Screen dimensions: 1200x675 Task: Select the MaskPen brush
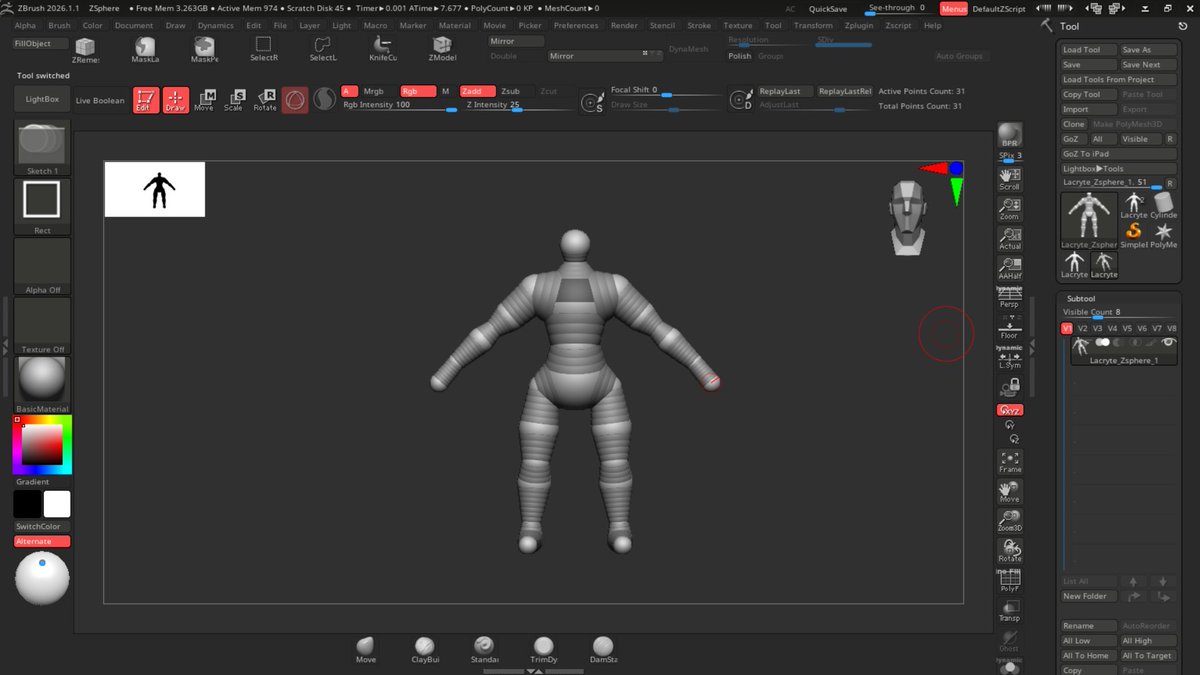(204, 49)
